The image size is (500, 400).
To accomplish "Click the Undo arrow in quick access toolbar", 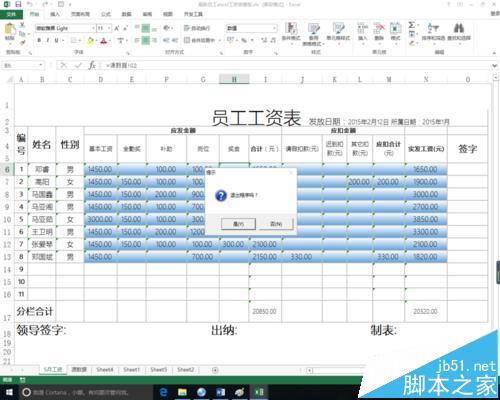I will coord(30,4).
